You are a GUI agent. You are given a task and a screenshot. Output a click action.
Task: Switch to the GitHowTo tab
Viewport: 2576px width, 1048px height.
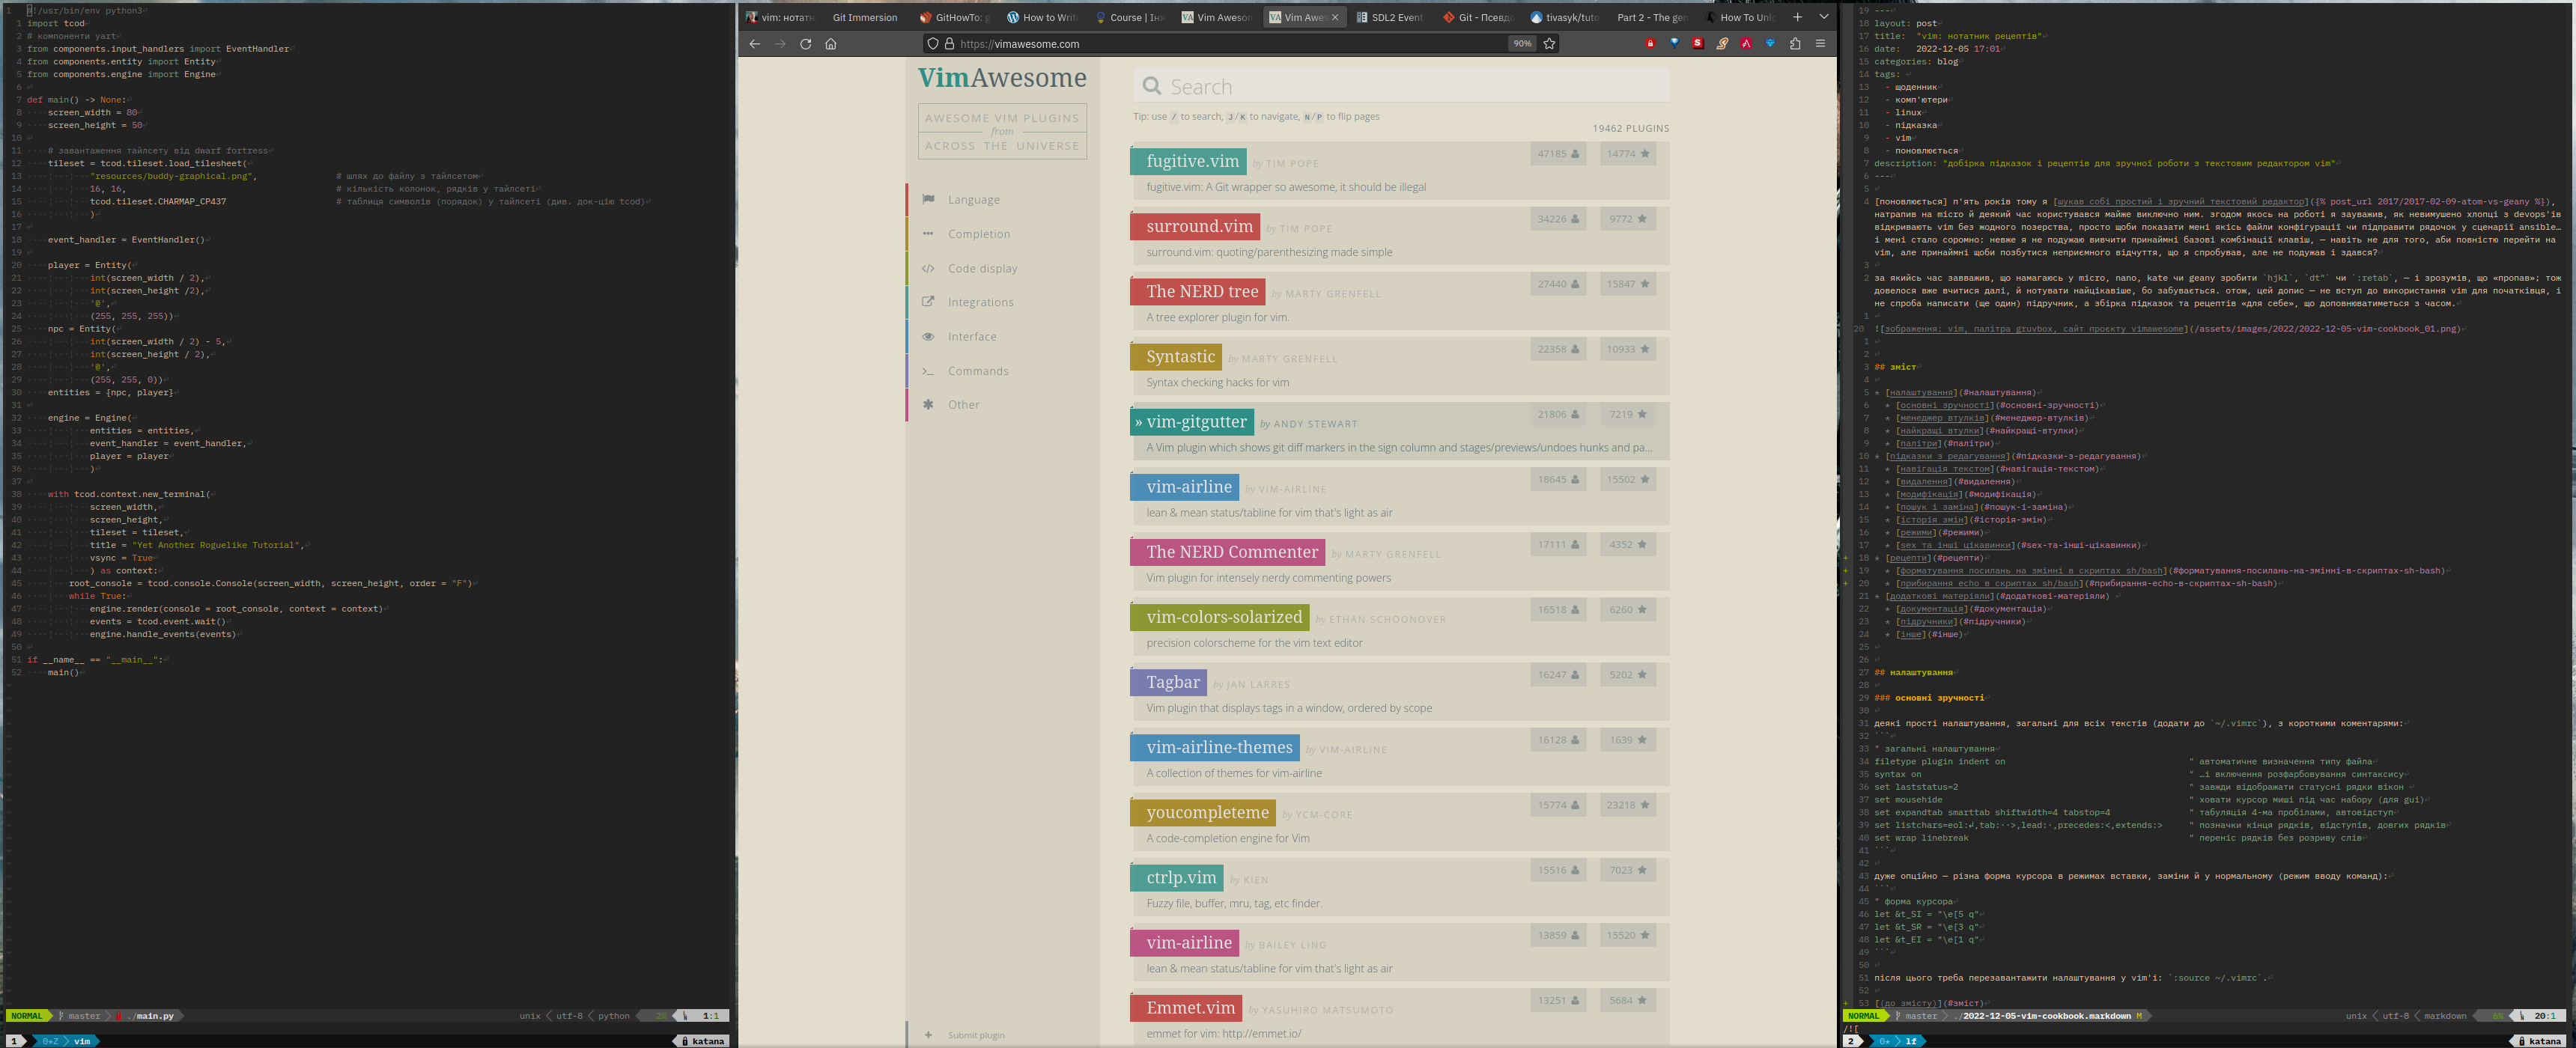[x=955, y=17]
